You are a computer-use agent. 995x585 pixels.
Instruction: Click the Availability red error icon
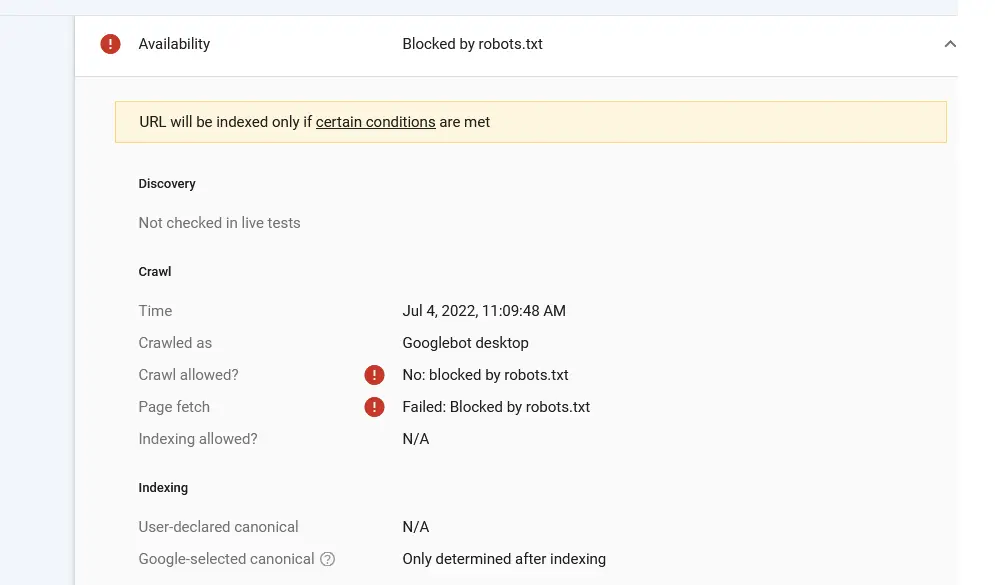tap(111, 44)
